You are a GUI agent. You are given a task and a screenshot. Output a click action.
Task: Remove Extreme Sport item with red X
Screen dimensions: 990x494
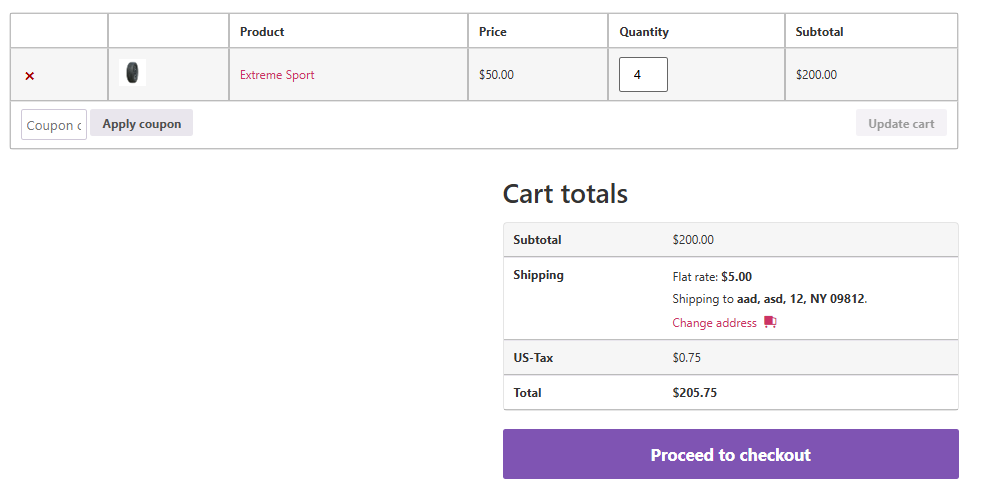coord(29,76)
